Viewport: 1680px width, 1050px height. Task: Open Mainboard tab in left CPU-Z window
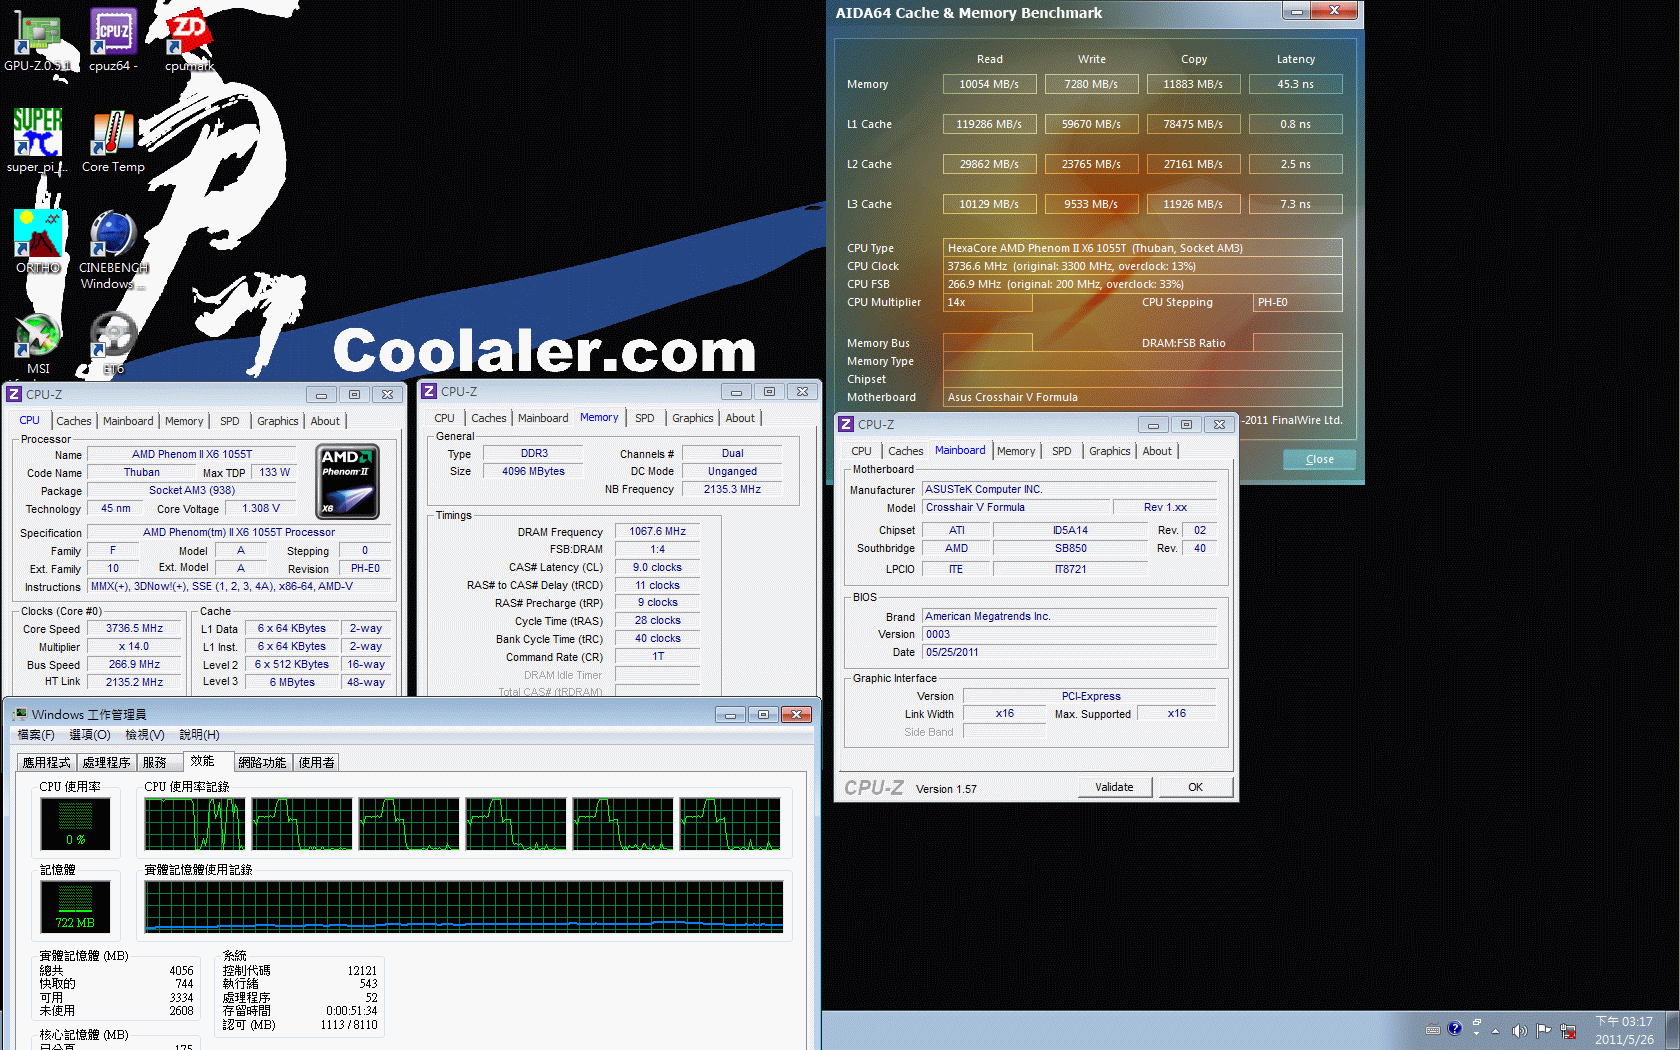click(x=128, y=421)
